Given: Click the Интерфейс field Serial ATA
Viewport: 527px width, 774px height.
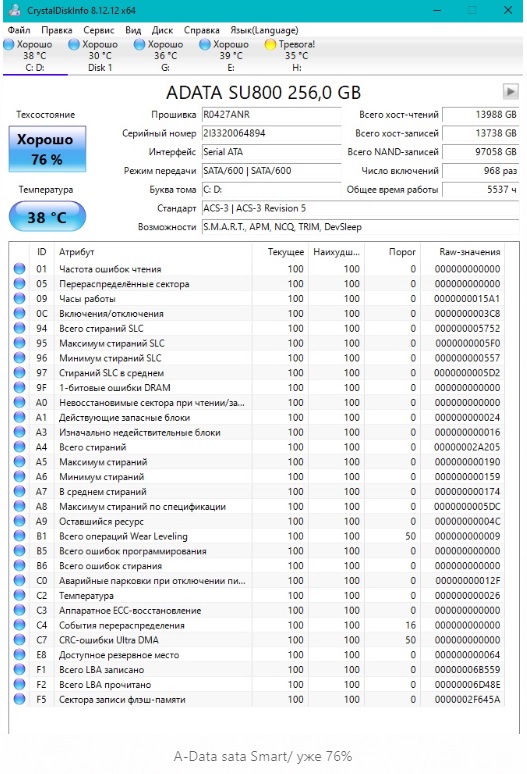Looking at the screenshot, I should [x=271, y=152].
